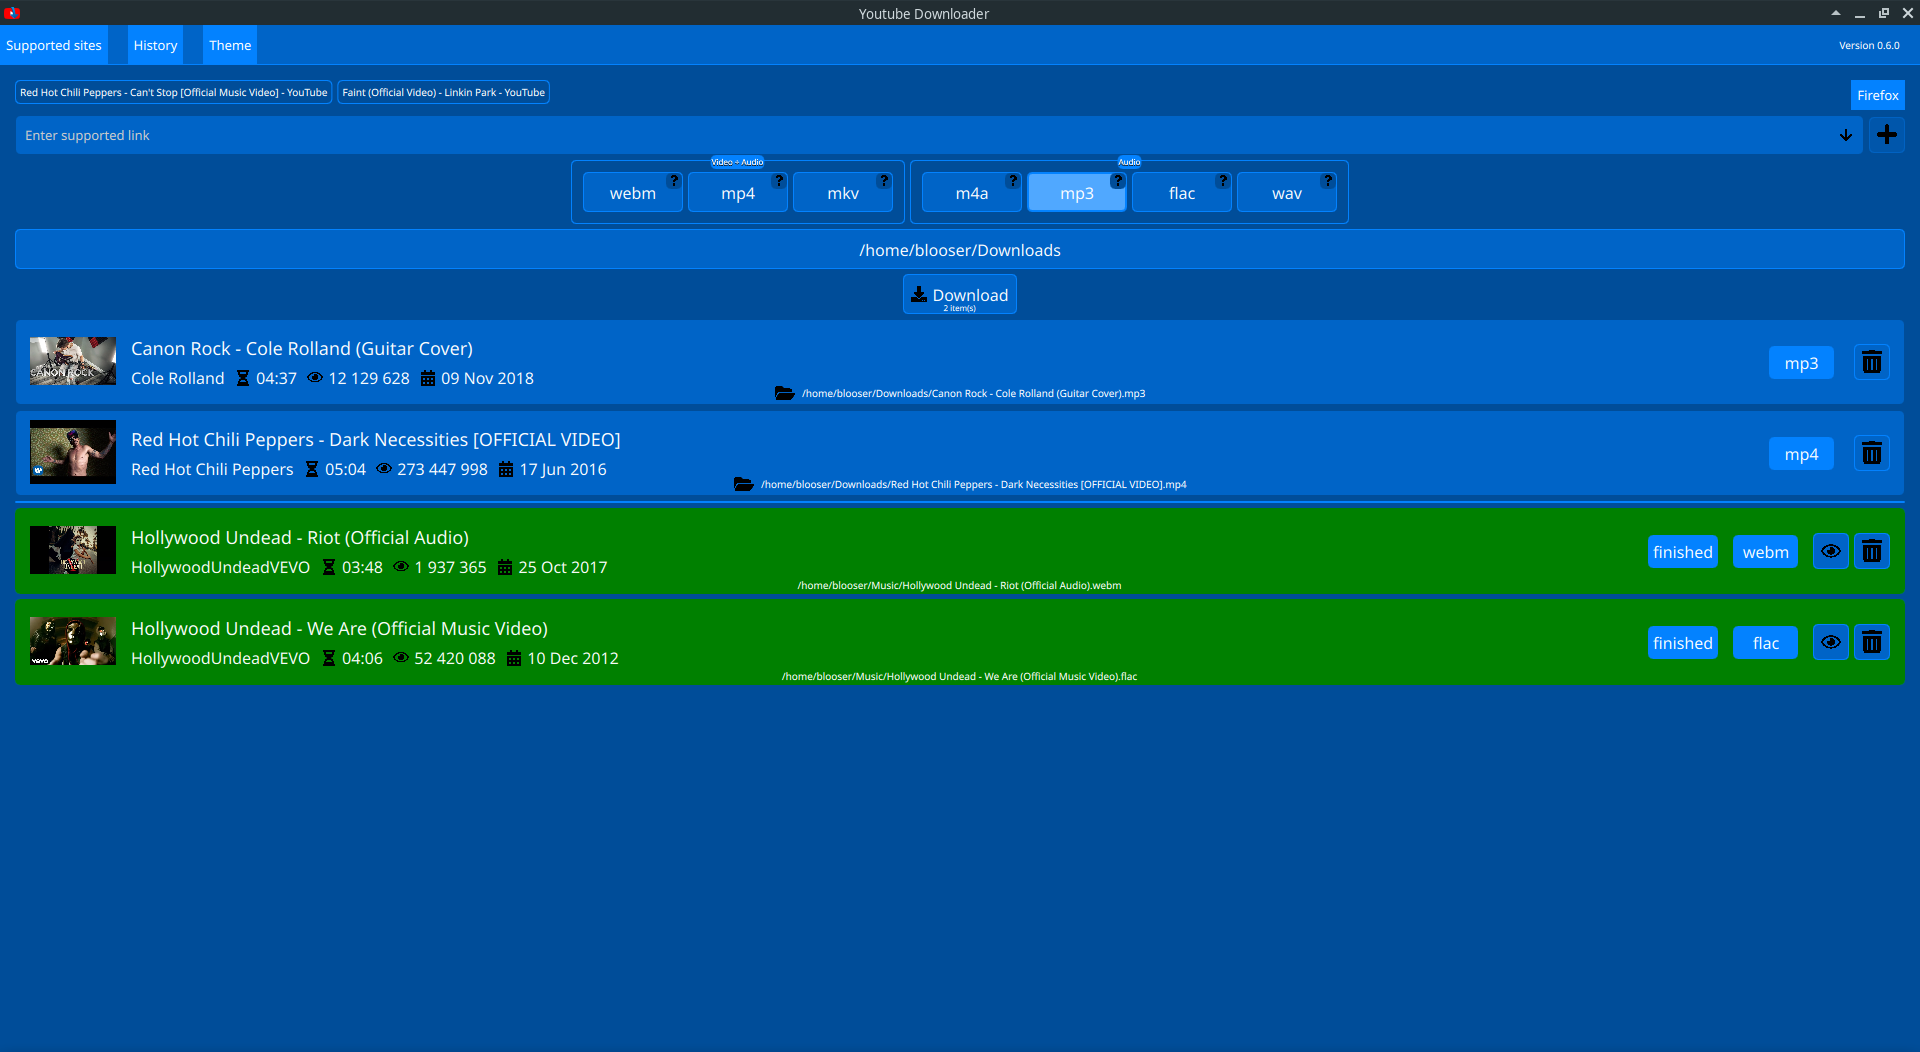Screen dimensions: 1920x1052
Task: Click webm format badge on Riot item
Action: tap(1765, 552)
